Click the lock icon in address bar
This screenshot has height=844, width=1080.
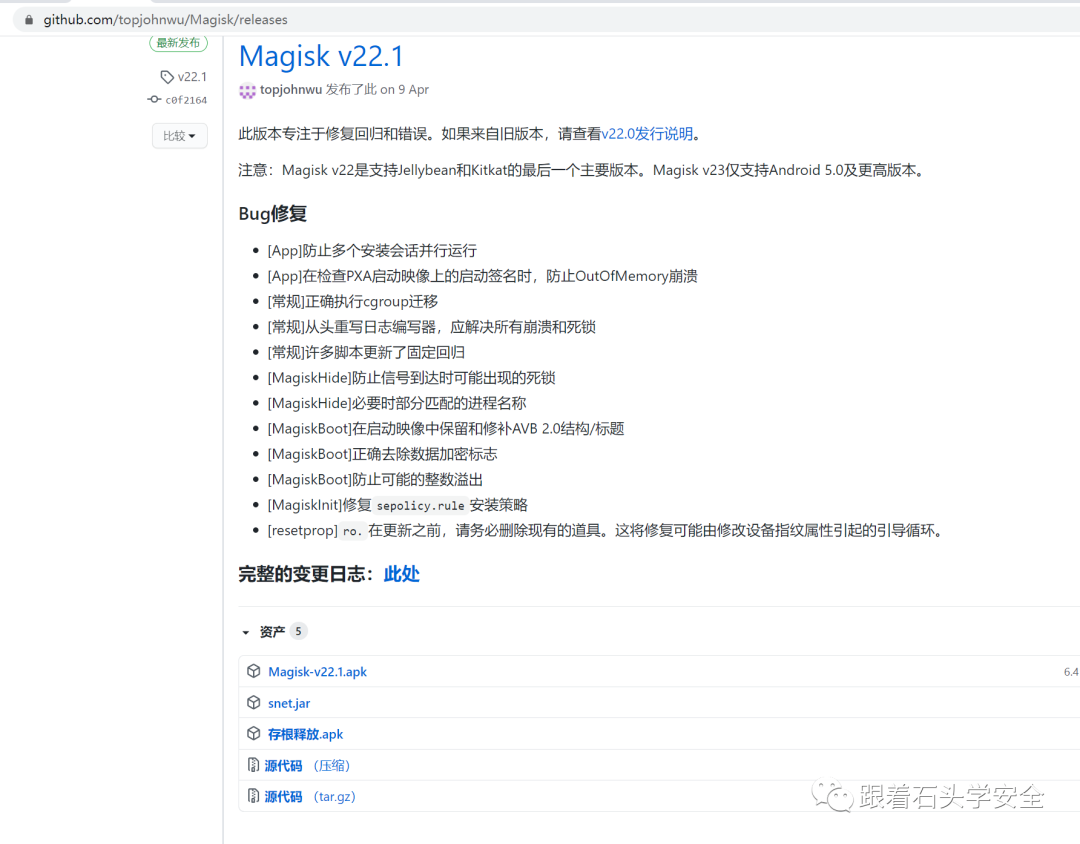coord(29,20)
